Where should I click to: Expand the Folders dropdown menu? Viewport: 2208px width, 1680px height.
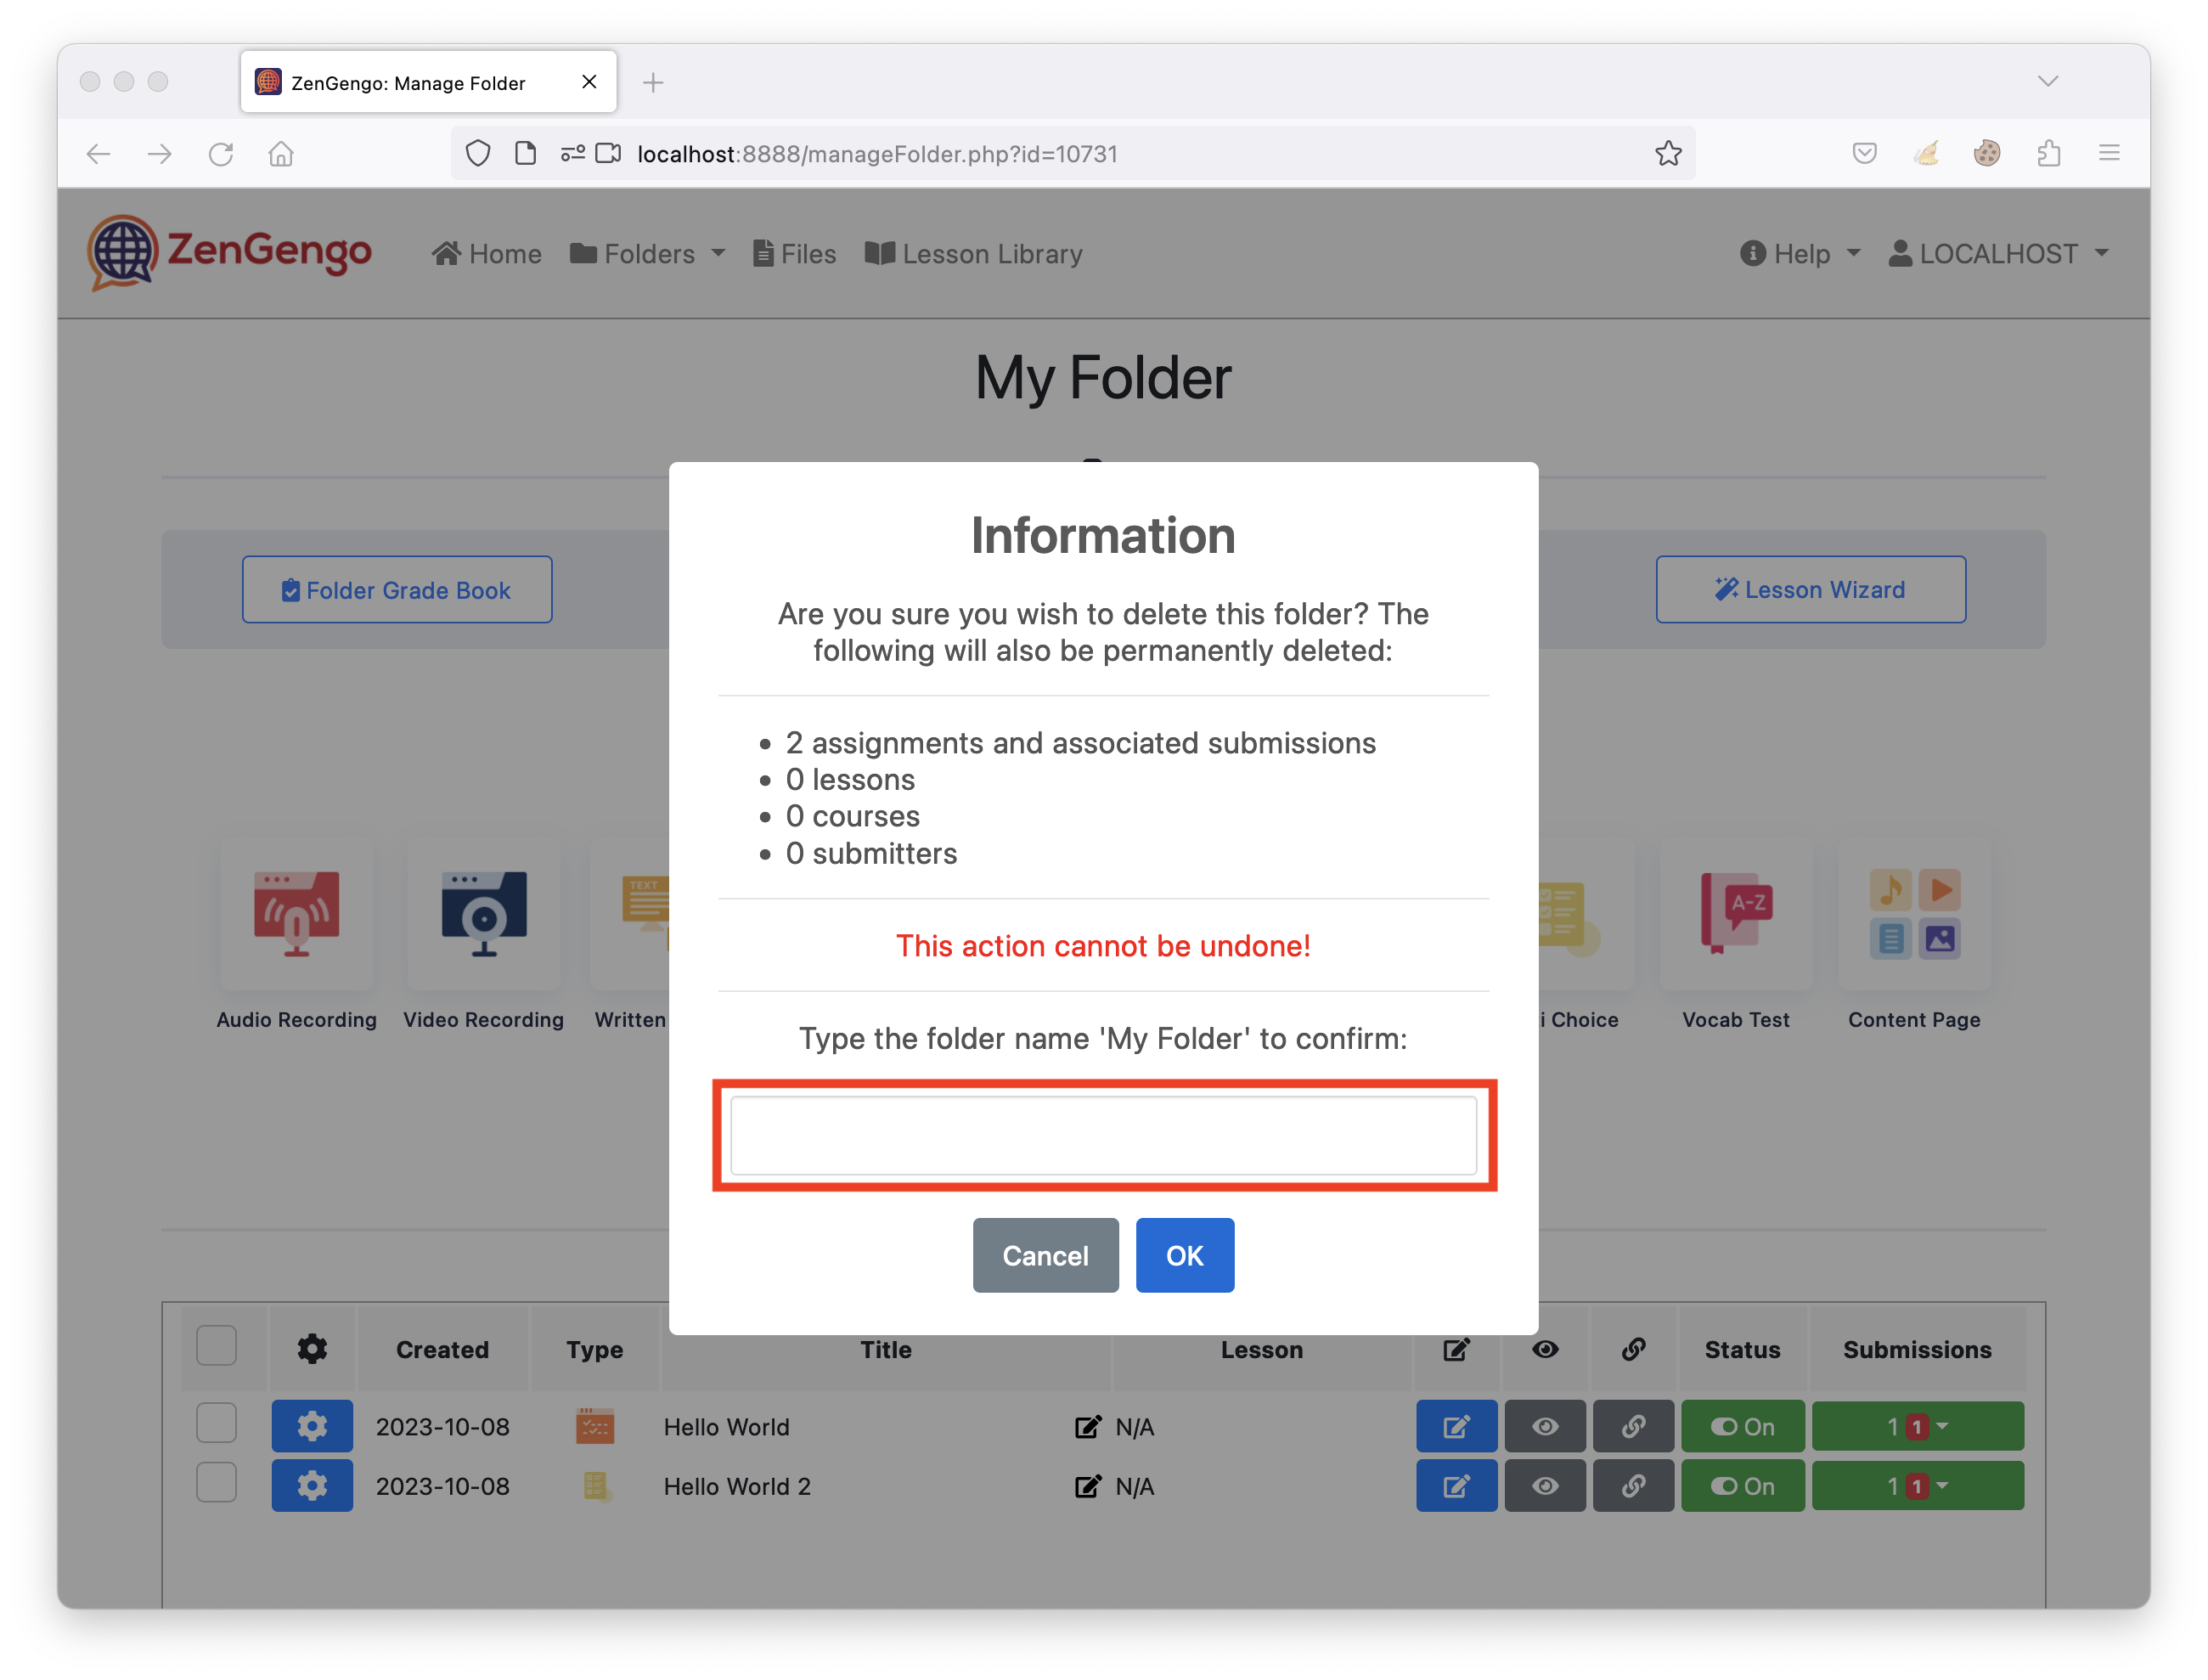coord(648,254)
